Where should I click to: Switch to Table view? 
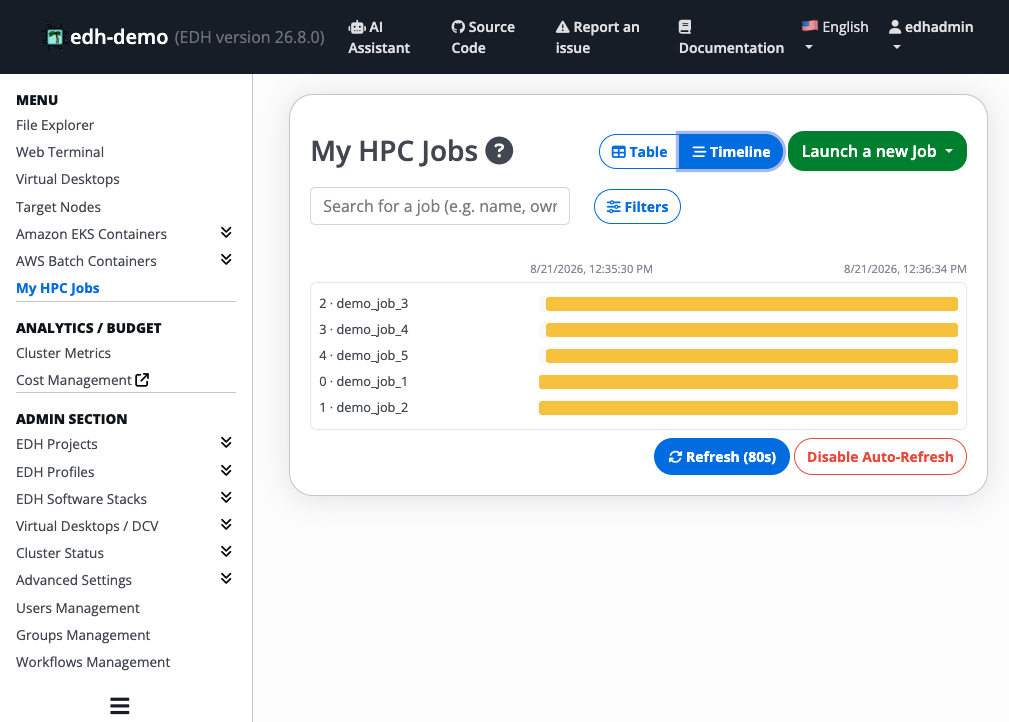(638, 151)
